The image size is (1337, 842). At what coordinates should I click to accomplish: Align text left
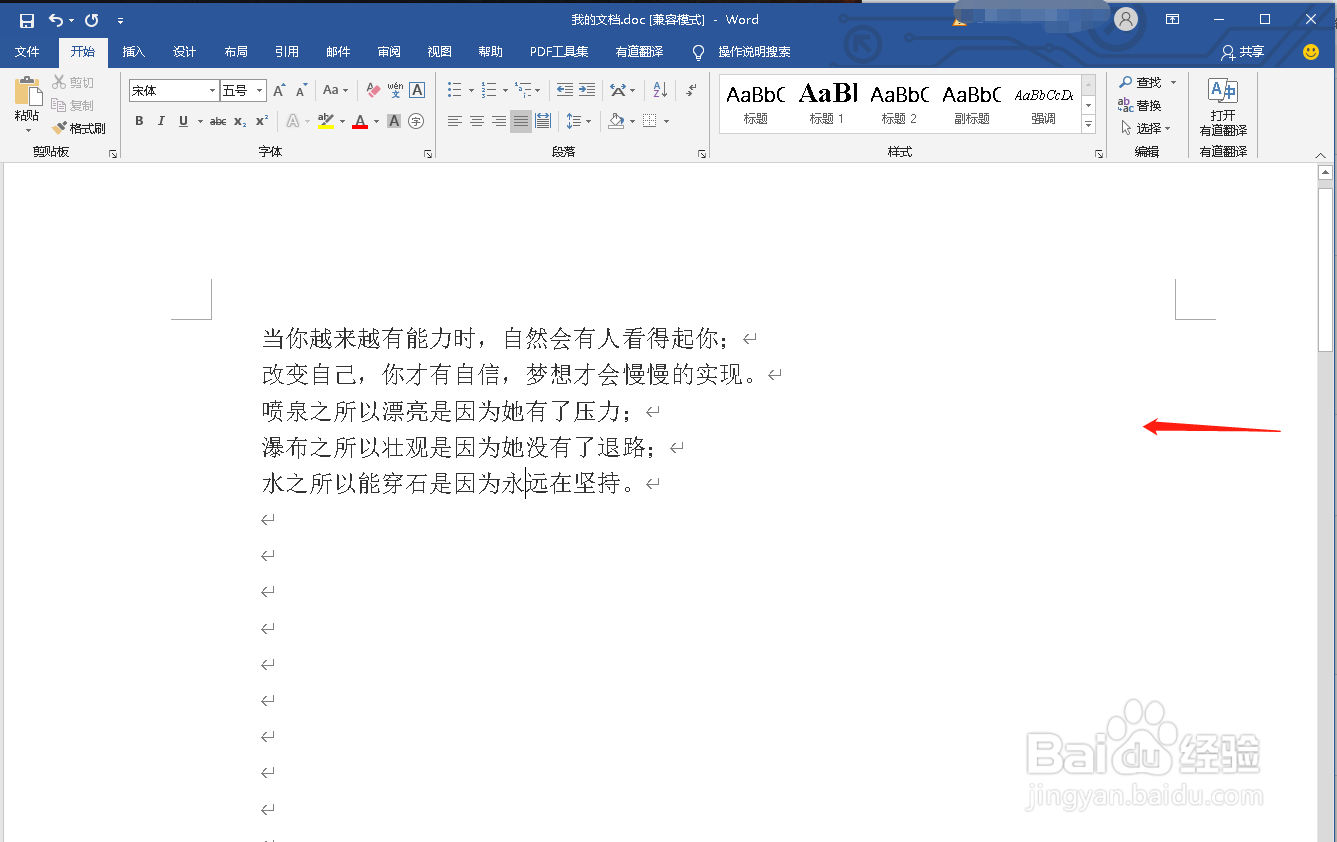[x=454, y=121]
